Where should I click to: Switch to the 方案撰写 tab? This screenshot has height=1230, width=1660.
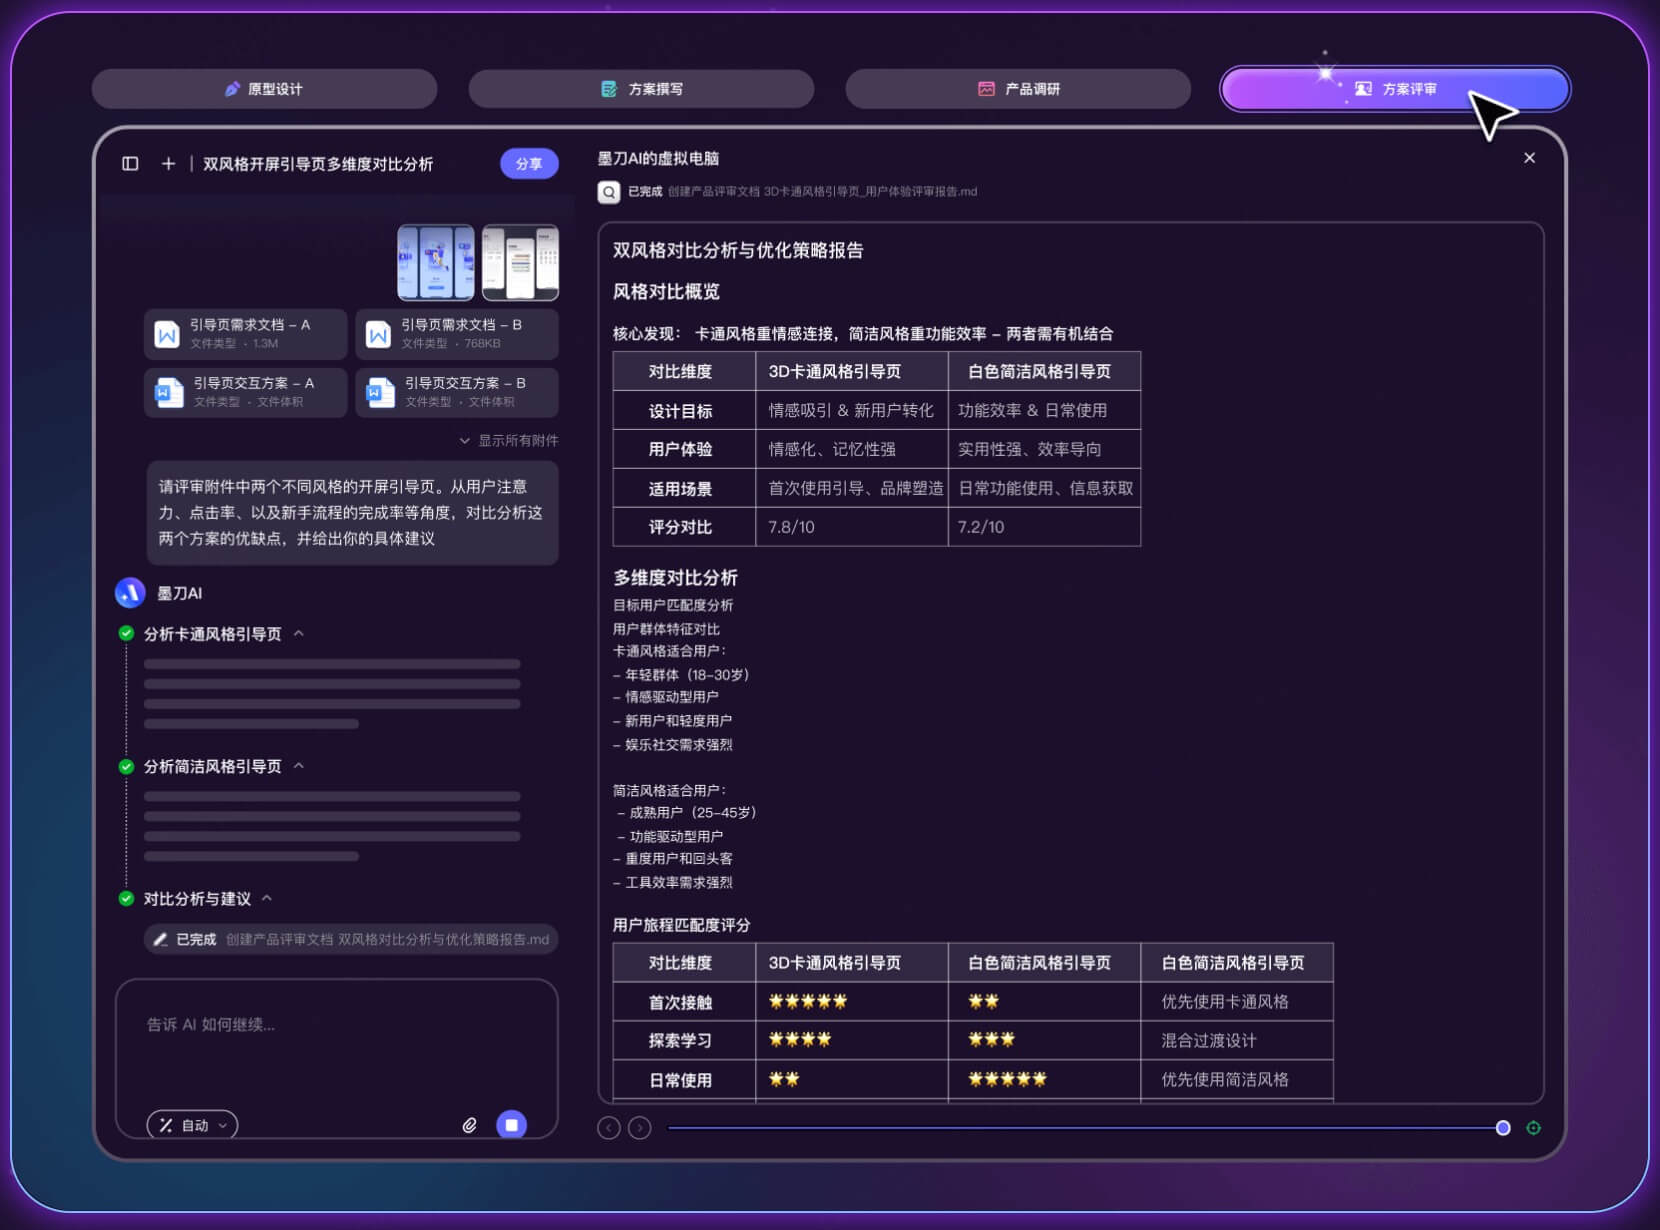click(x=640, y=88)
